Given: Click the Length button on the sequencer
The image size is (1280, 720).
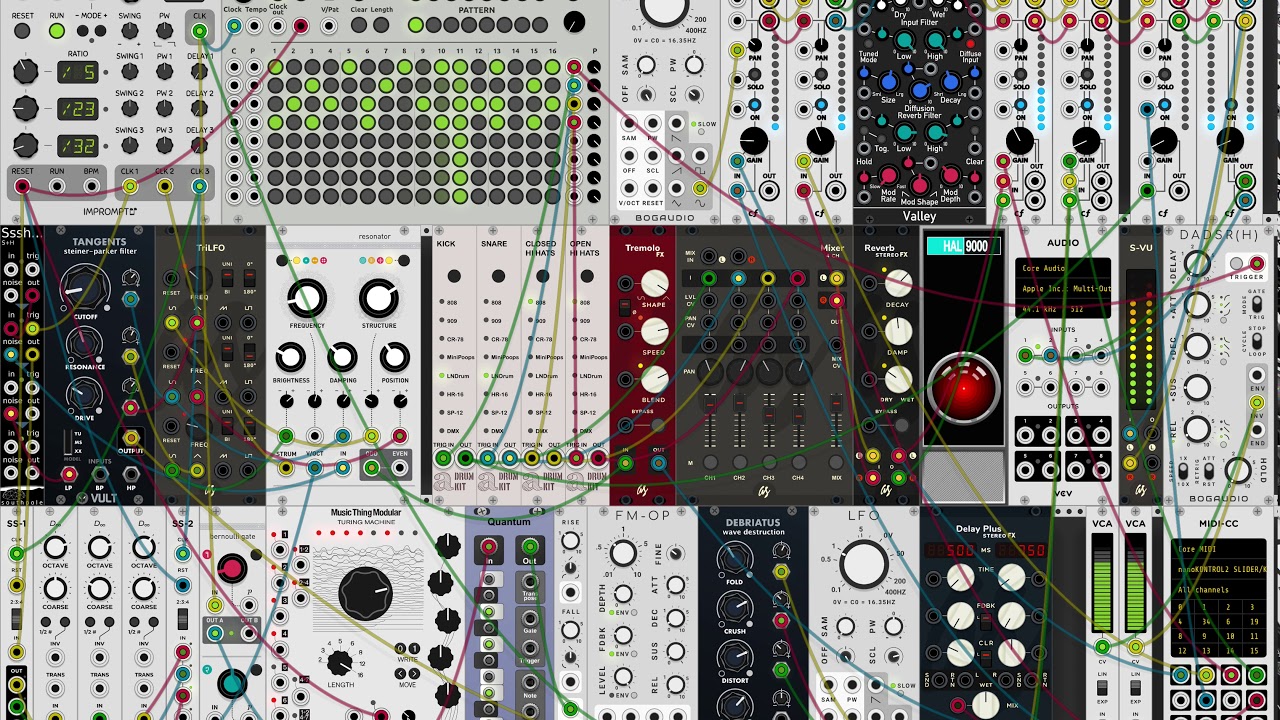Looking at the screenshot, I should [381, 25].
